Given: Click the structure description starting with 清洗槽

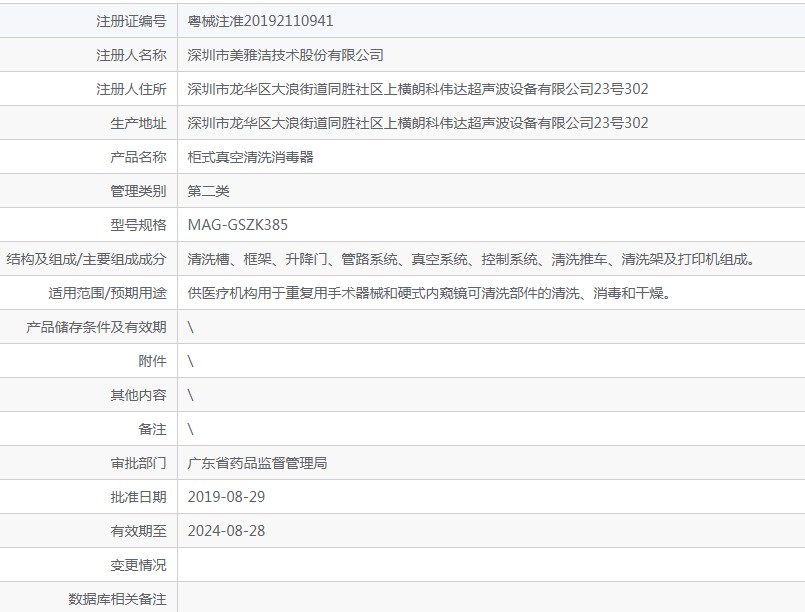Looking at the screenshot, I should (471, 259).
